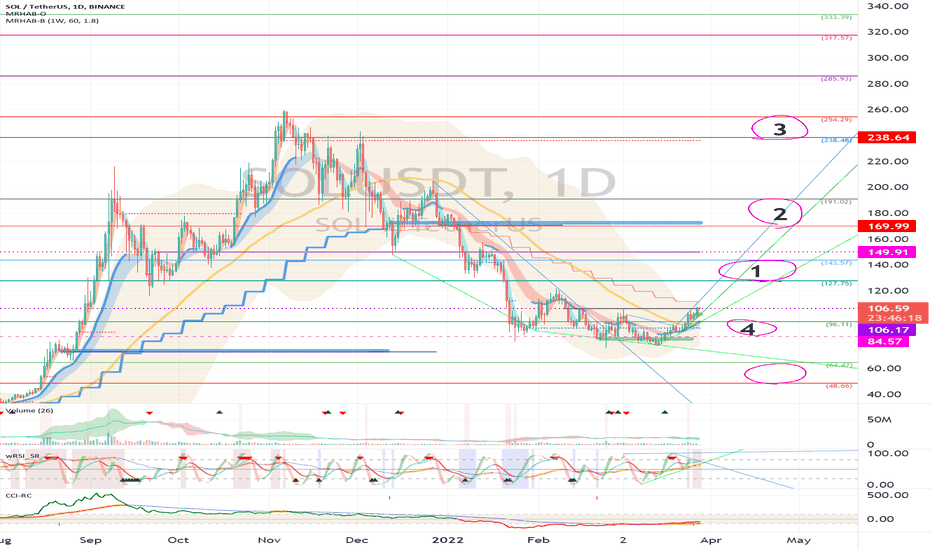Click the 180.00 price axis label
Viewport: 932px width, 550px height.
(x=887, y=213)
